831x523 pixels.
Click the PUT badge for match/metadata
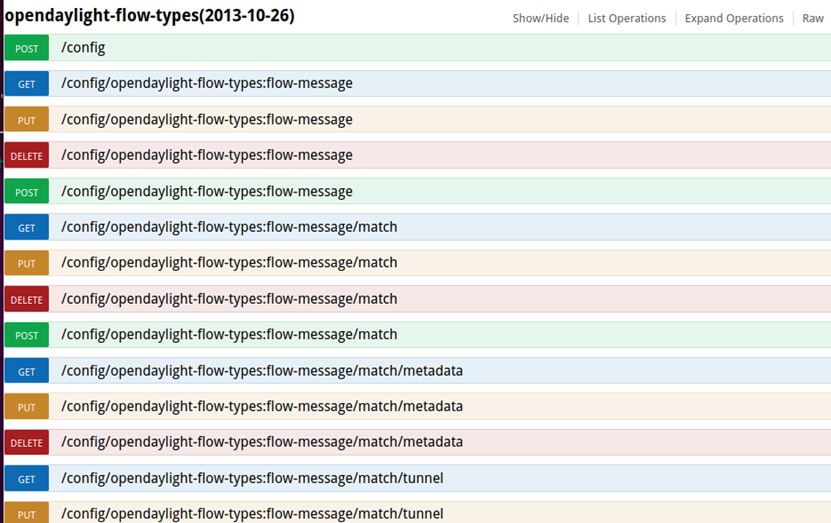pos(27,407)
